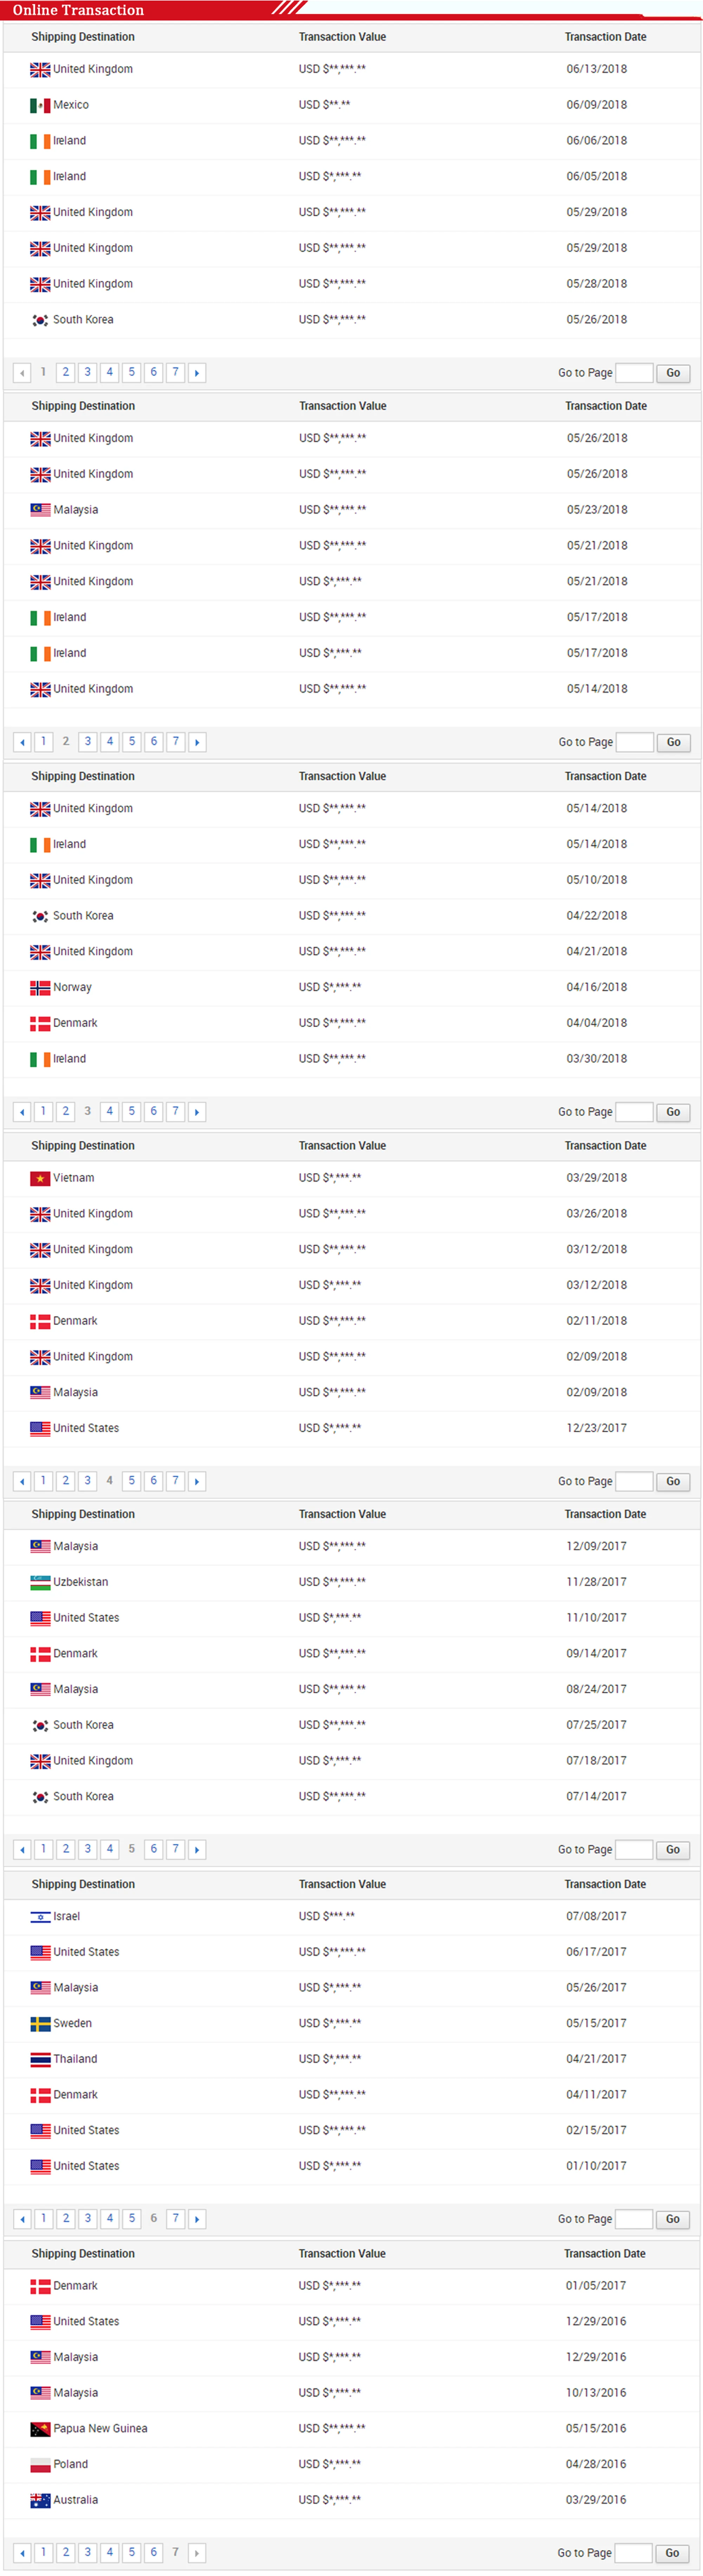Viewport: 703px width, 2576px height.
Task: Click the Uzbekistan destination text
Action: click(80, 1582)
